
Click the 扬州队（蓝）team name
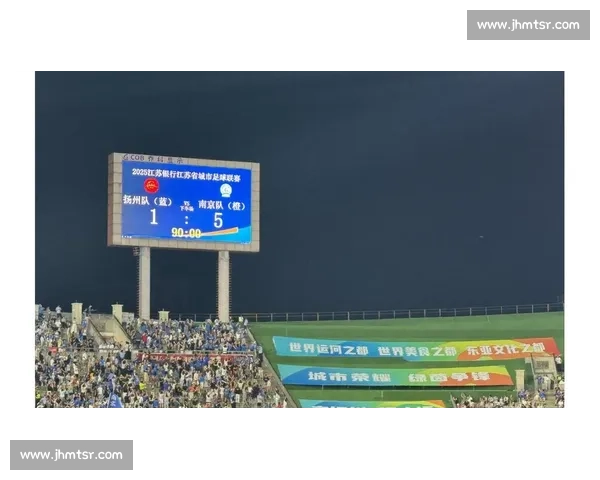pos(147,200)
